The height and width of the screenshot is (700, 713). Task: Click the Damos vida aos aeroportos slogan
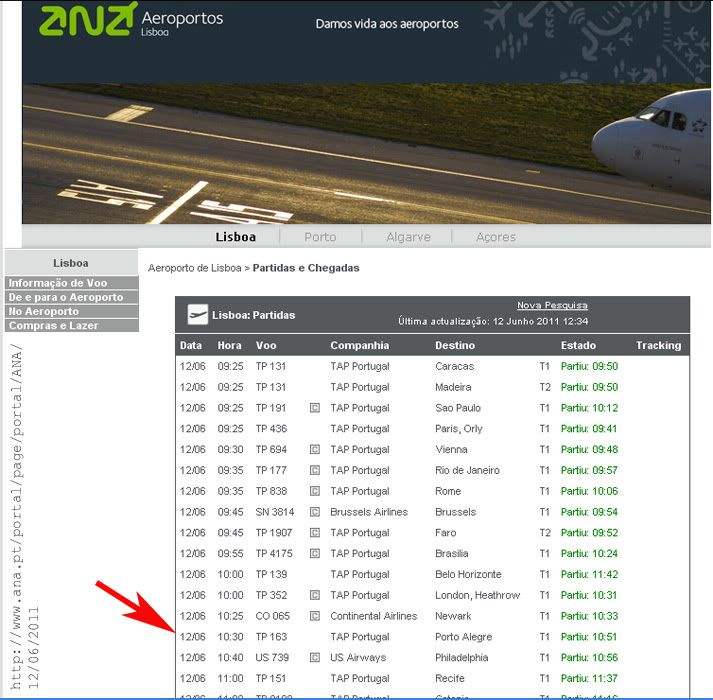(x=387, y=24)
